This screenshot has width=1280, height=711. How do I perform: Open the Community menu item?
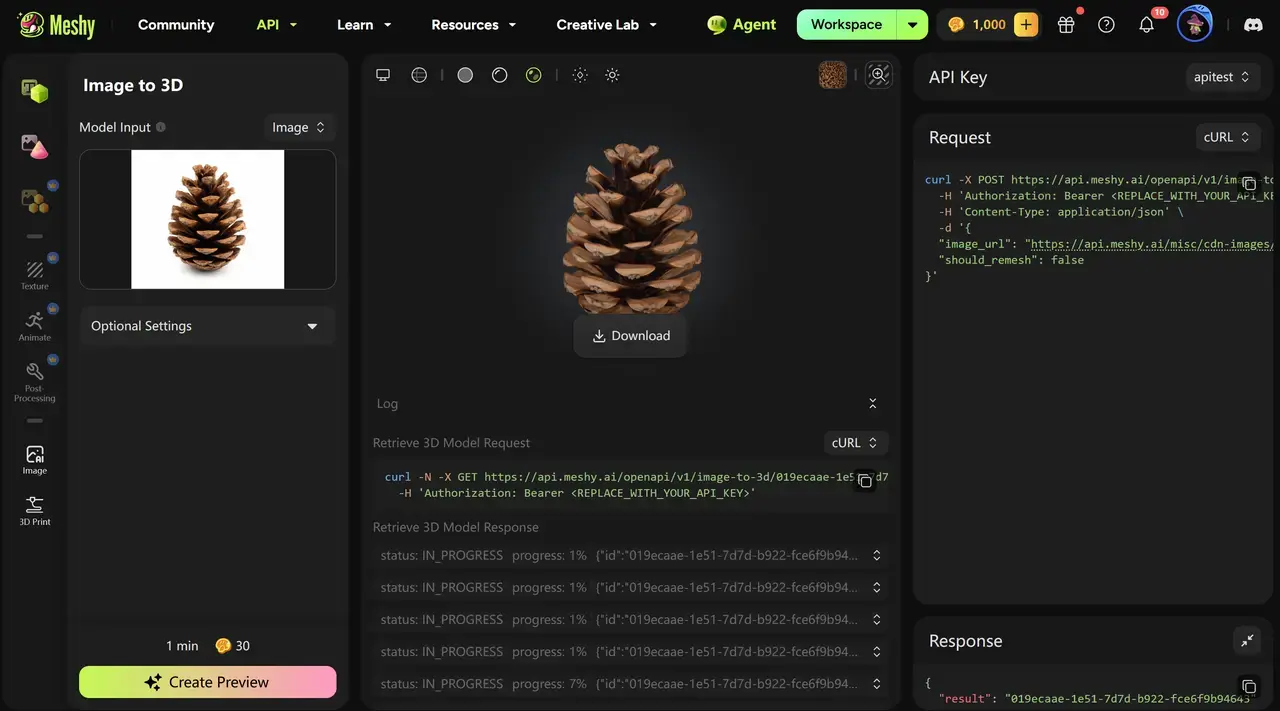tap(176, 25)
